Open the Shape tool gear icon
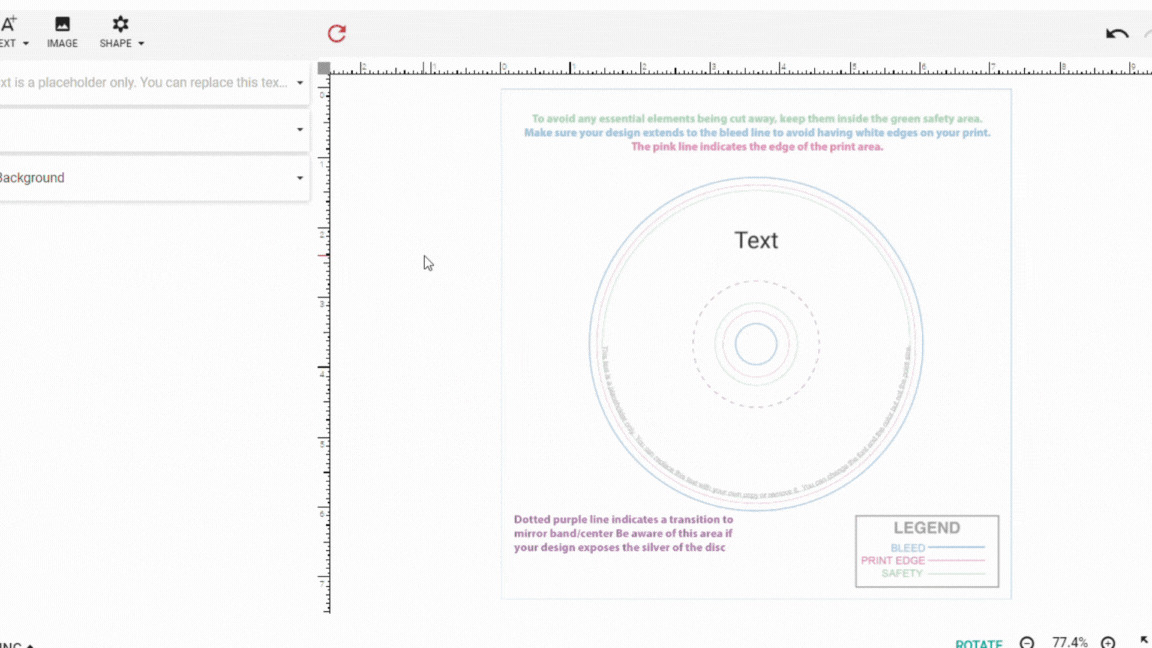The height and width of the screenshot is (648, 1152). click(x=120, y=24)
